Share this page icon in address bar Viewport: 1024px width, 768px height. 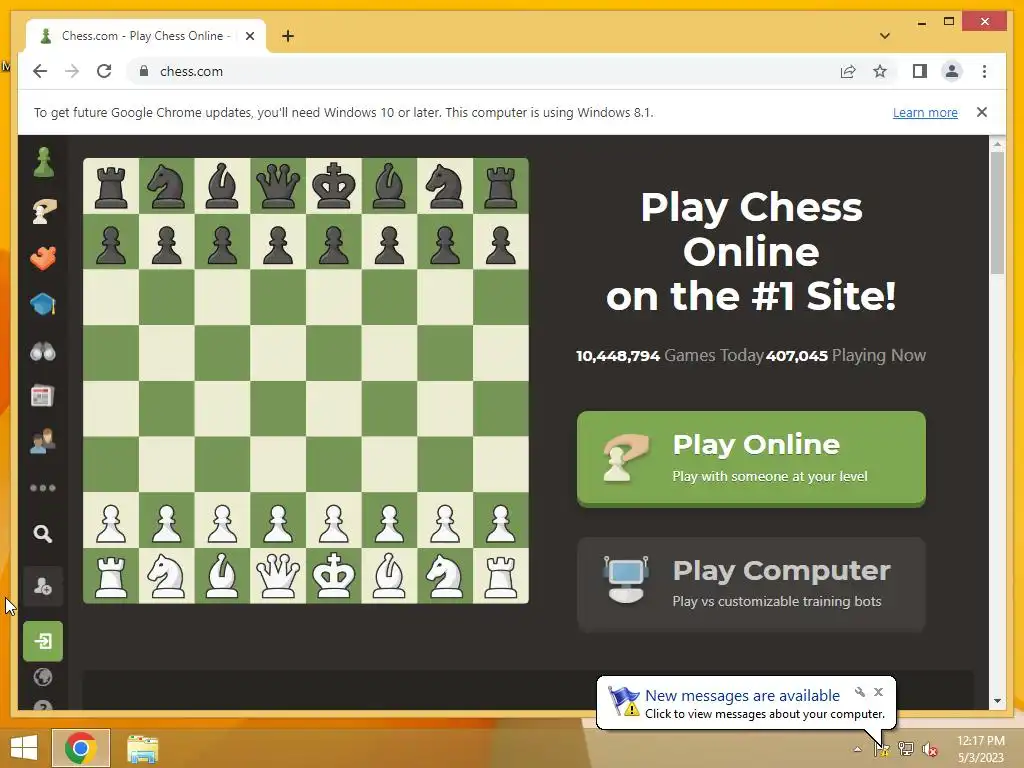(x=848, y=71)
